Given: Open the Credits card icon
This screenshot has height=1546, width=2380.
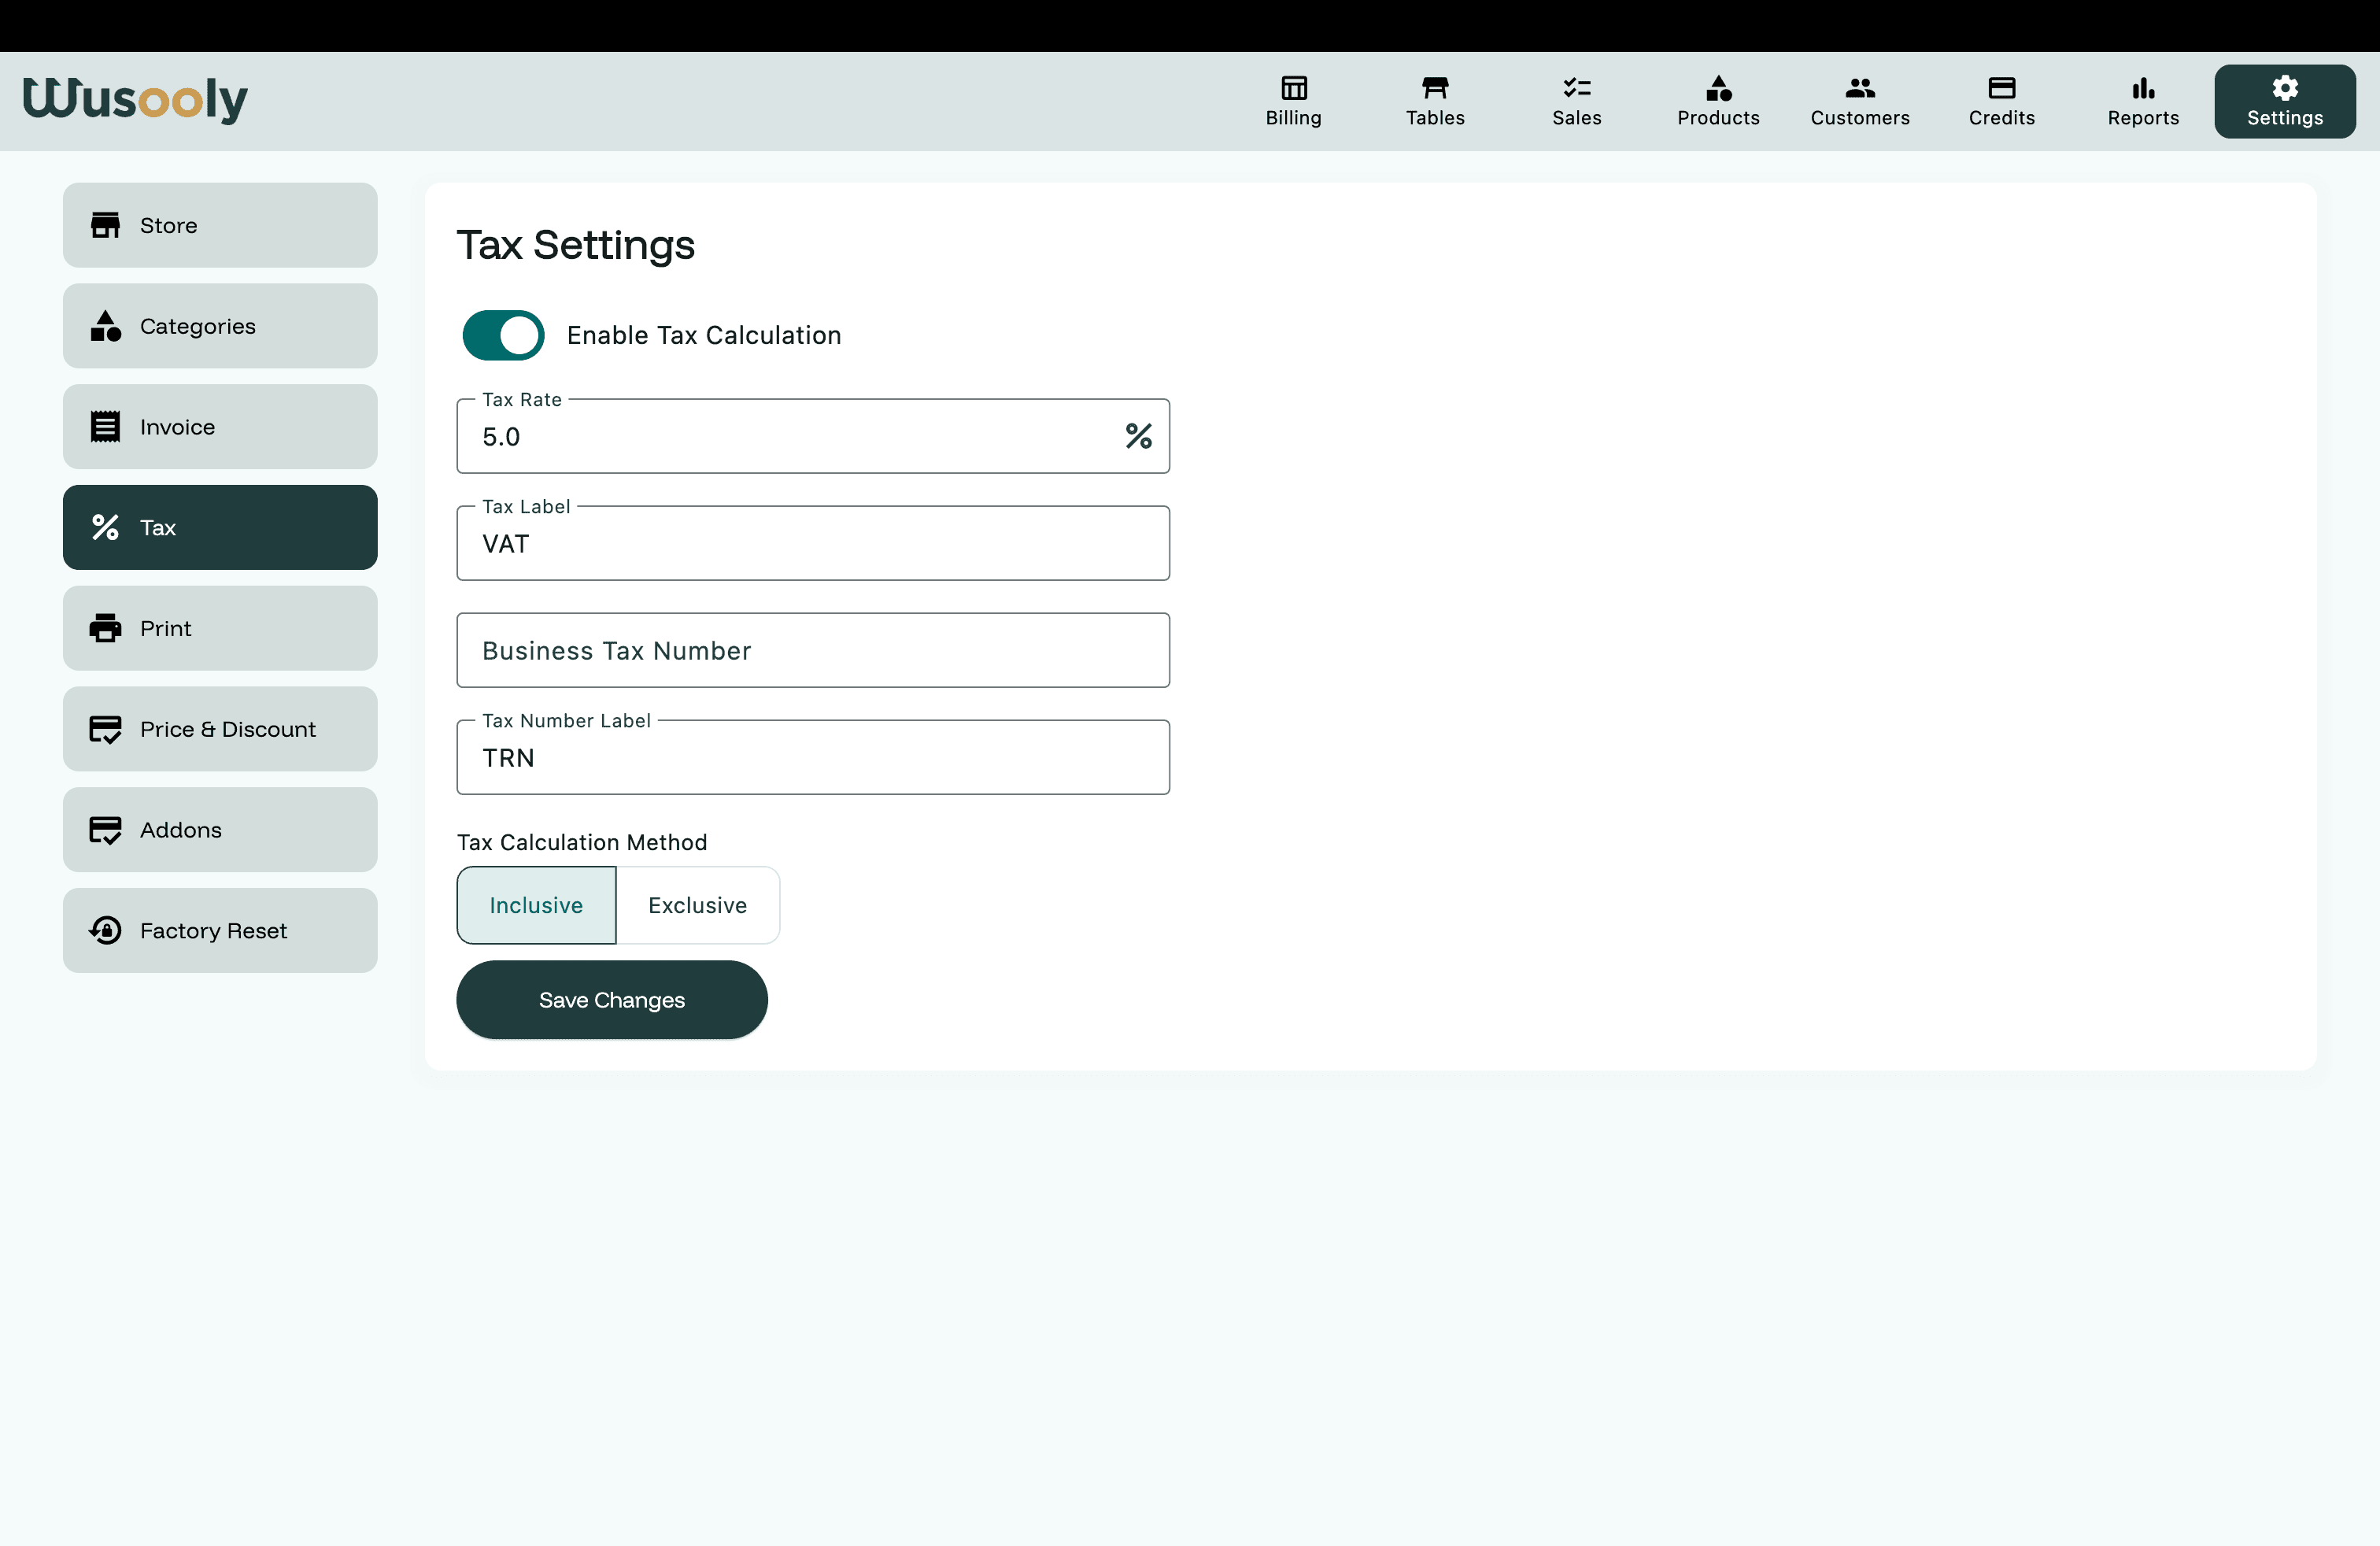Looking at the screenshot, I should (2001, 88).
